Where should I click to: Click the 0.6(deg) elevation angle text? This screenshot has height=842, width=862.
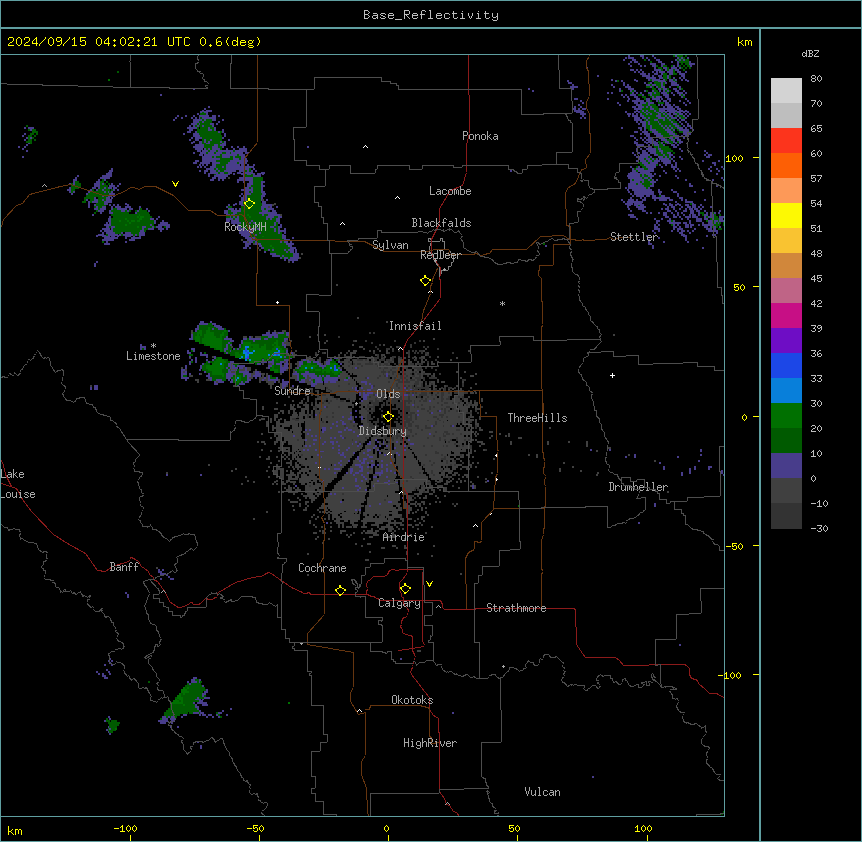coord(230,42)
